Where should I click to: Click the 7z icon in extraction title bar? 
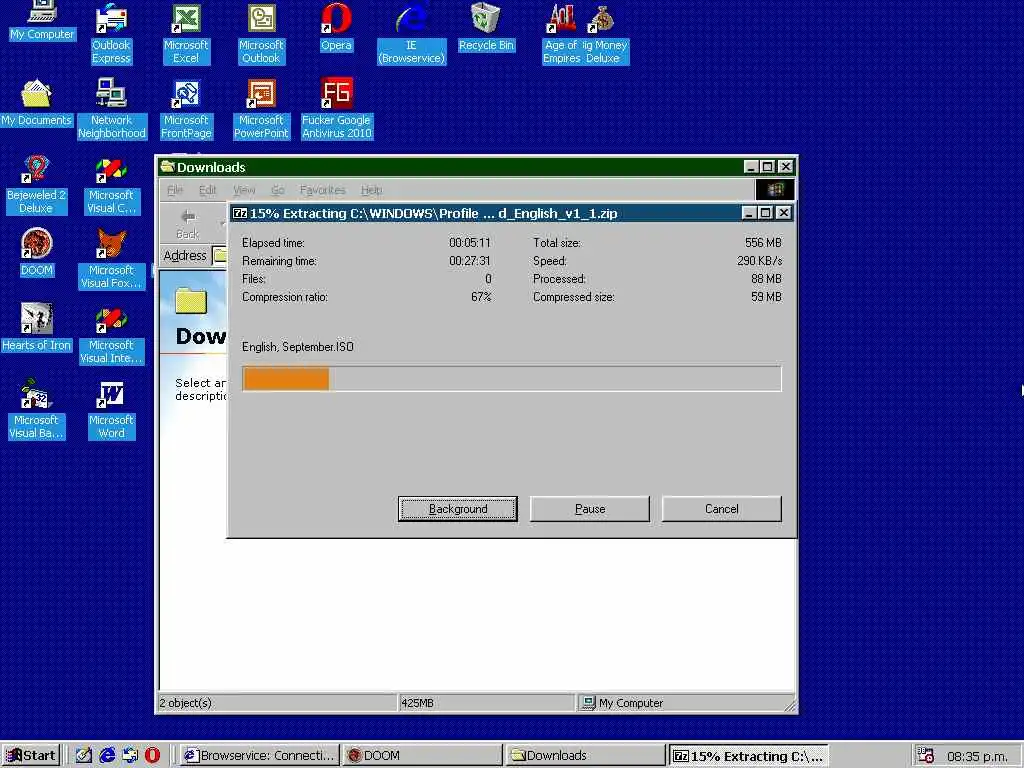[240, 213]
